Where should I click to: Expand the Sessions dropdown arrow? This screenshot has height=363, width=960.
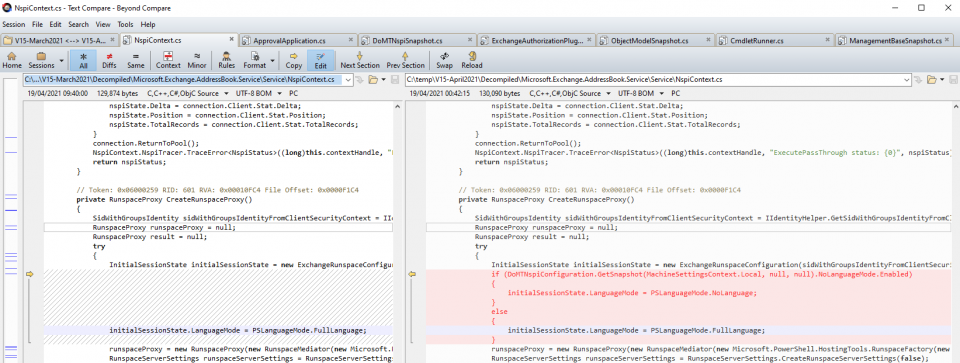[62, 60]
